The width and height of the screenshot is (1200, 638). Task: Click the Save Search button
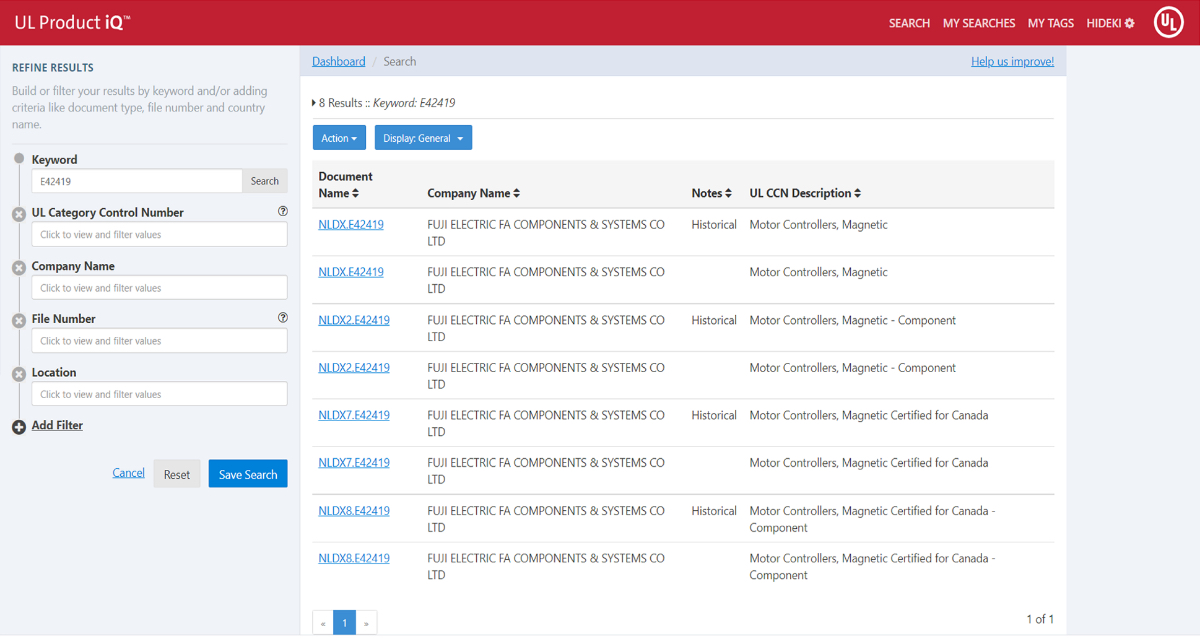[x=248, y=474]
